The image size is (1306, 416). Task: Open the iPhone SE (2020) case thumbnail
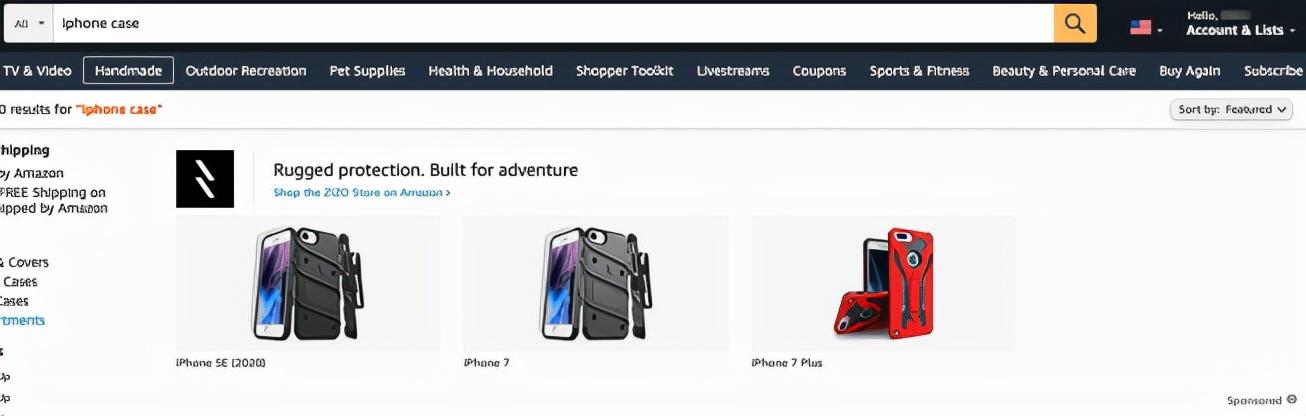tap(308, 283)
